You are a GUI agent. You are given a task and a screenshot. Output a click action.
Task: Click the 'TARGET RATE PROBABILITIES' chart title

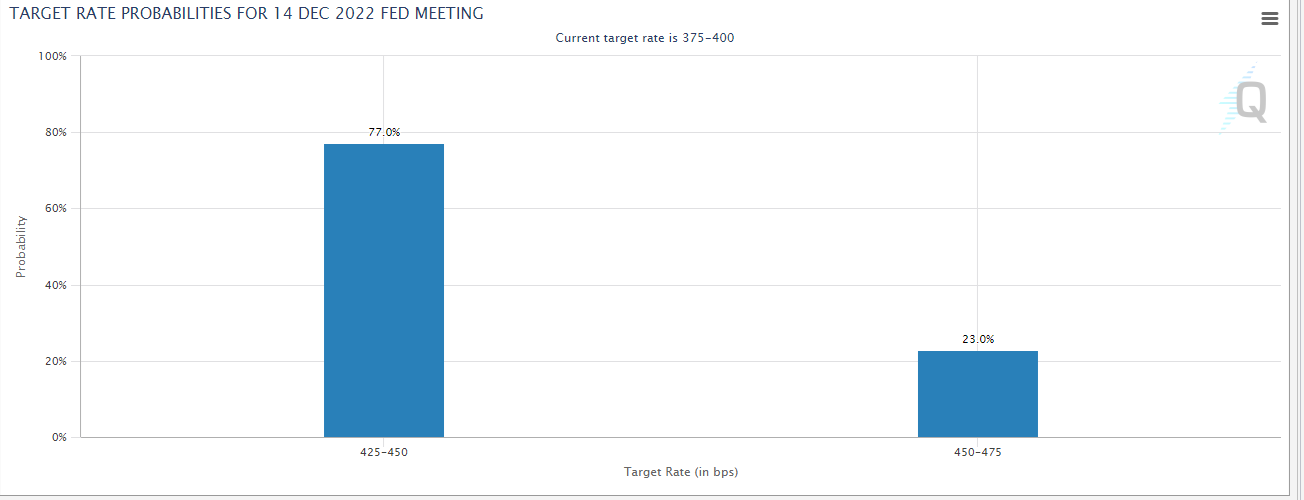(x=247, y=14)
